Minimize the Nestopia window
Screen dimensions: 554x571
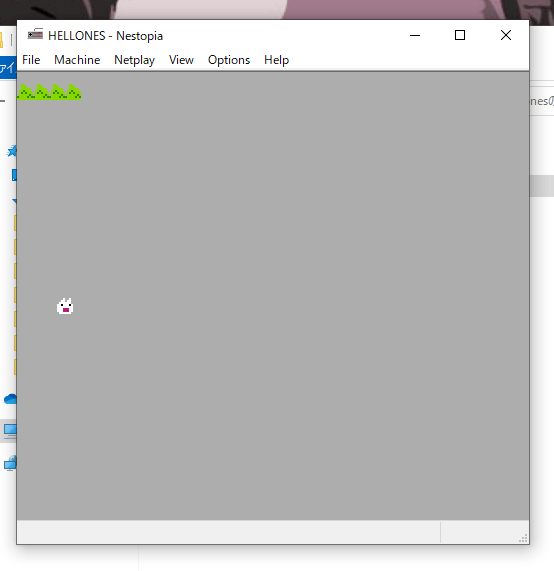pos(415,35)
